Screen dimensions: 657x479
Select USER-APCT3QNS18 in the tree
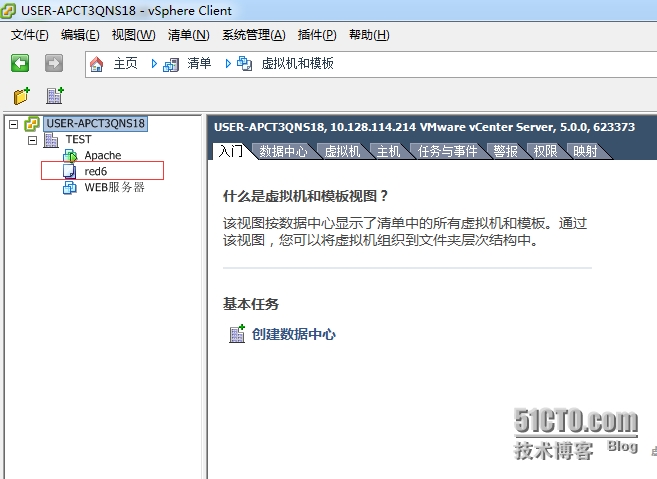96,124
